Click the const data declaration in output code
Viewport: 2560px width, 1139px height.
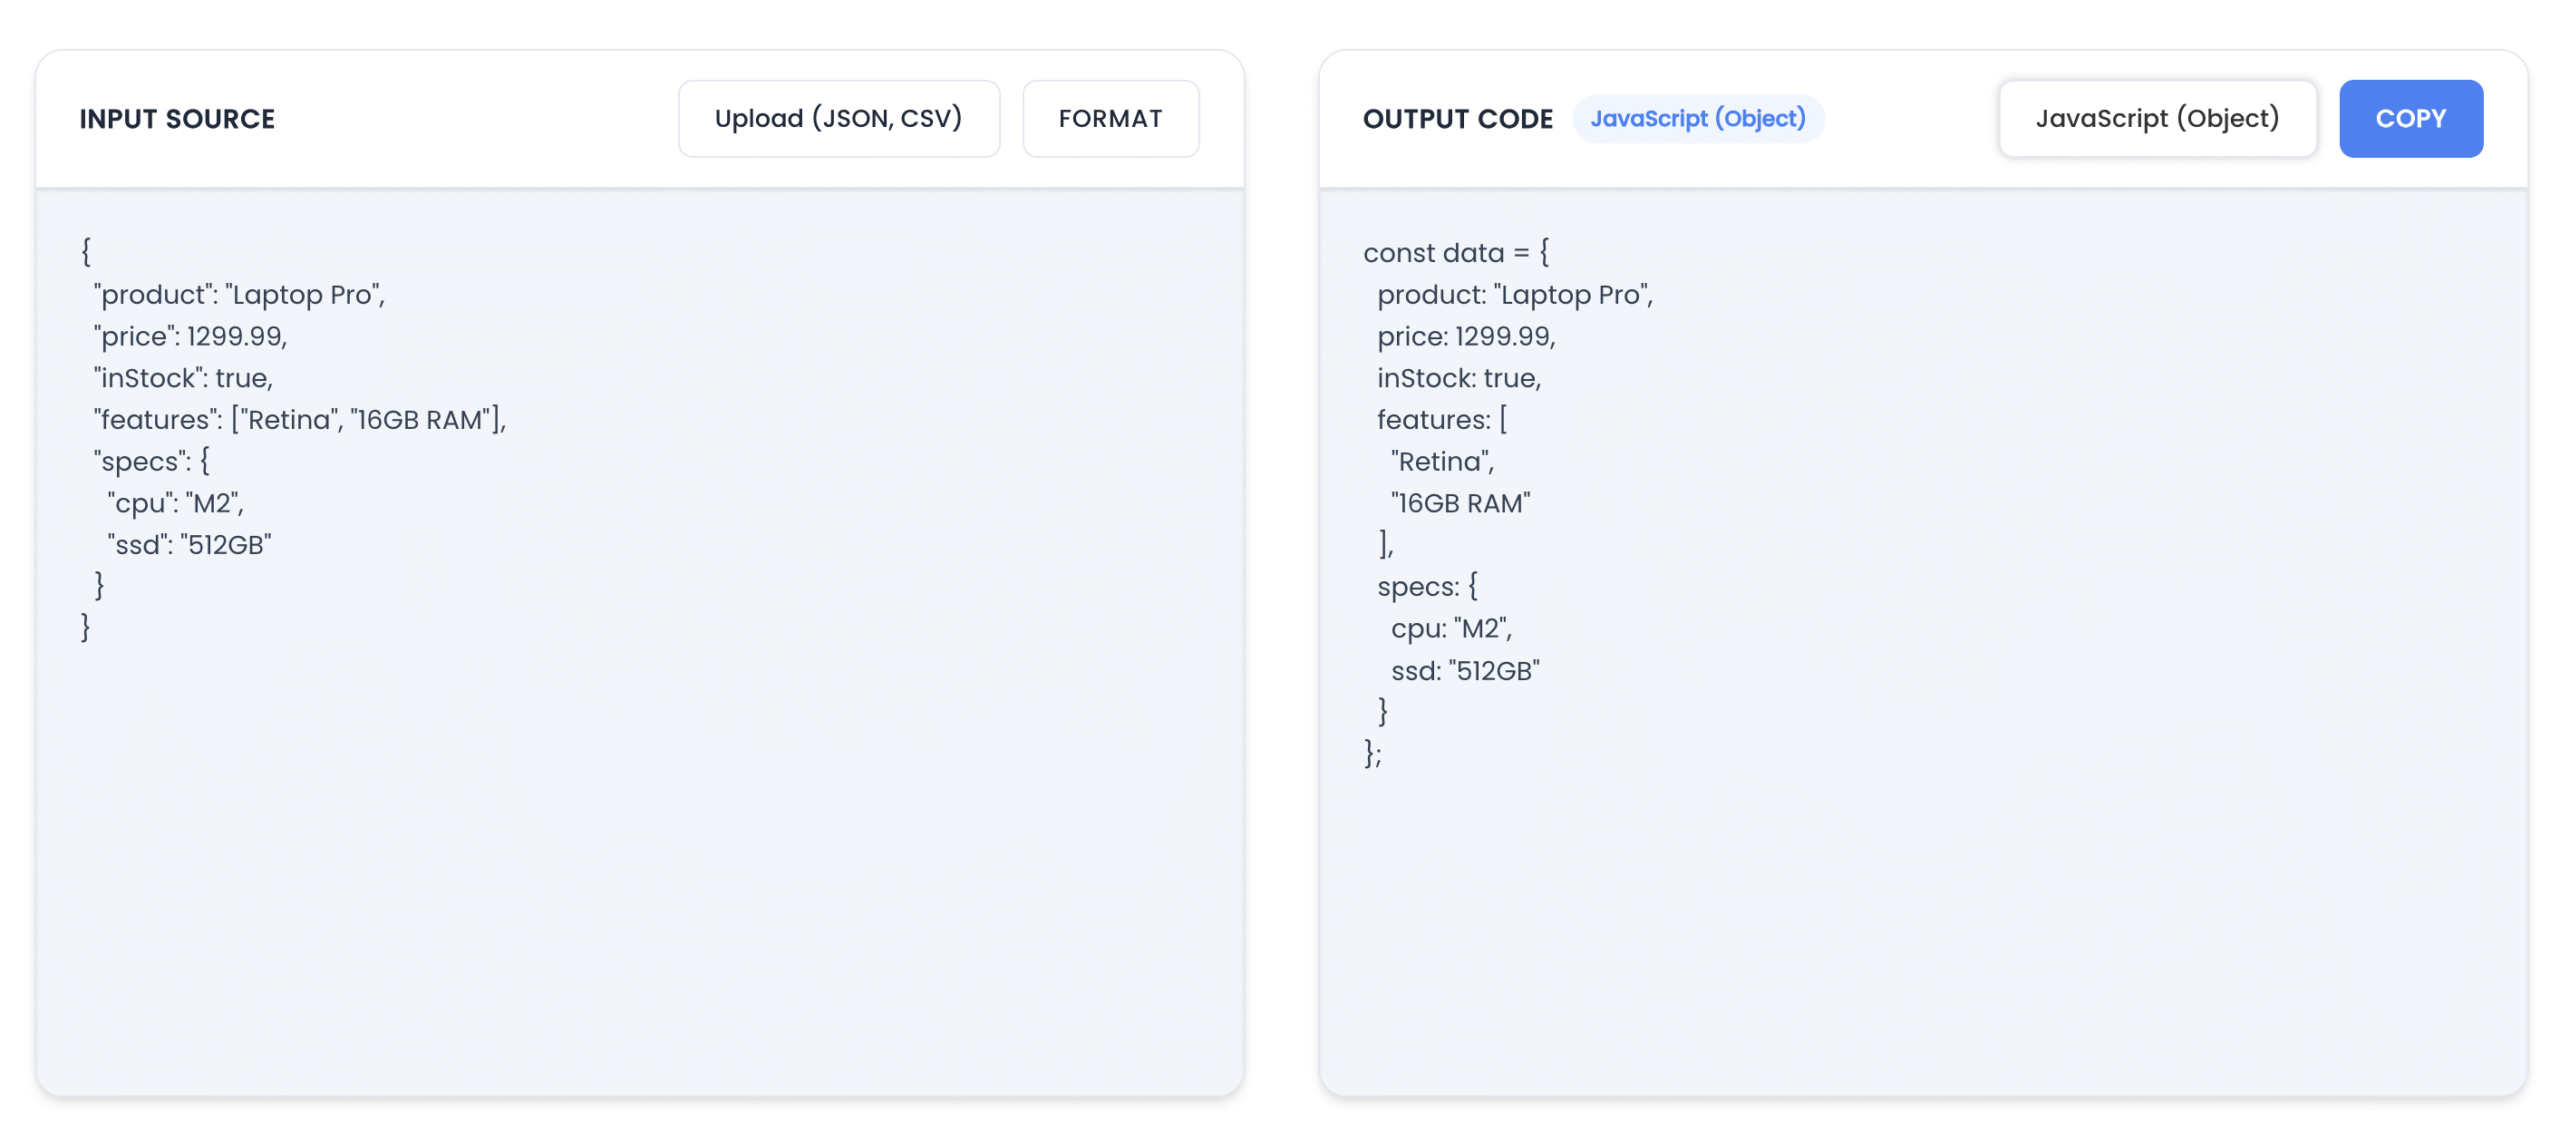click(1455, 252)
